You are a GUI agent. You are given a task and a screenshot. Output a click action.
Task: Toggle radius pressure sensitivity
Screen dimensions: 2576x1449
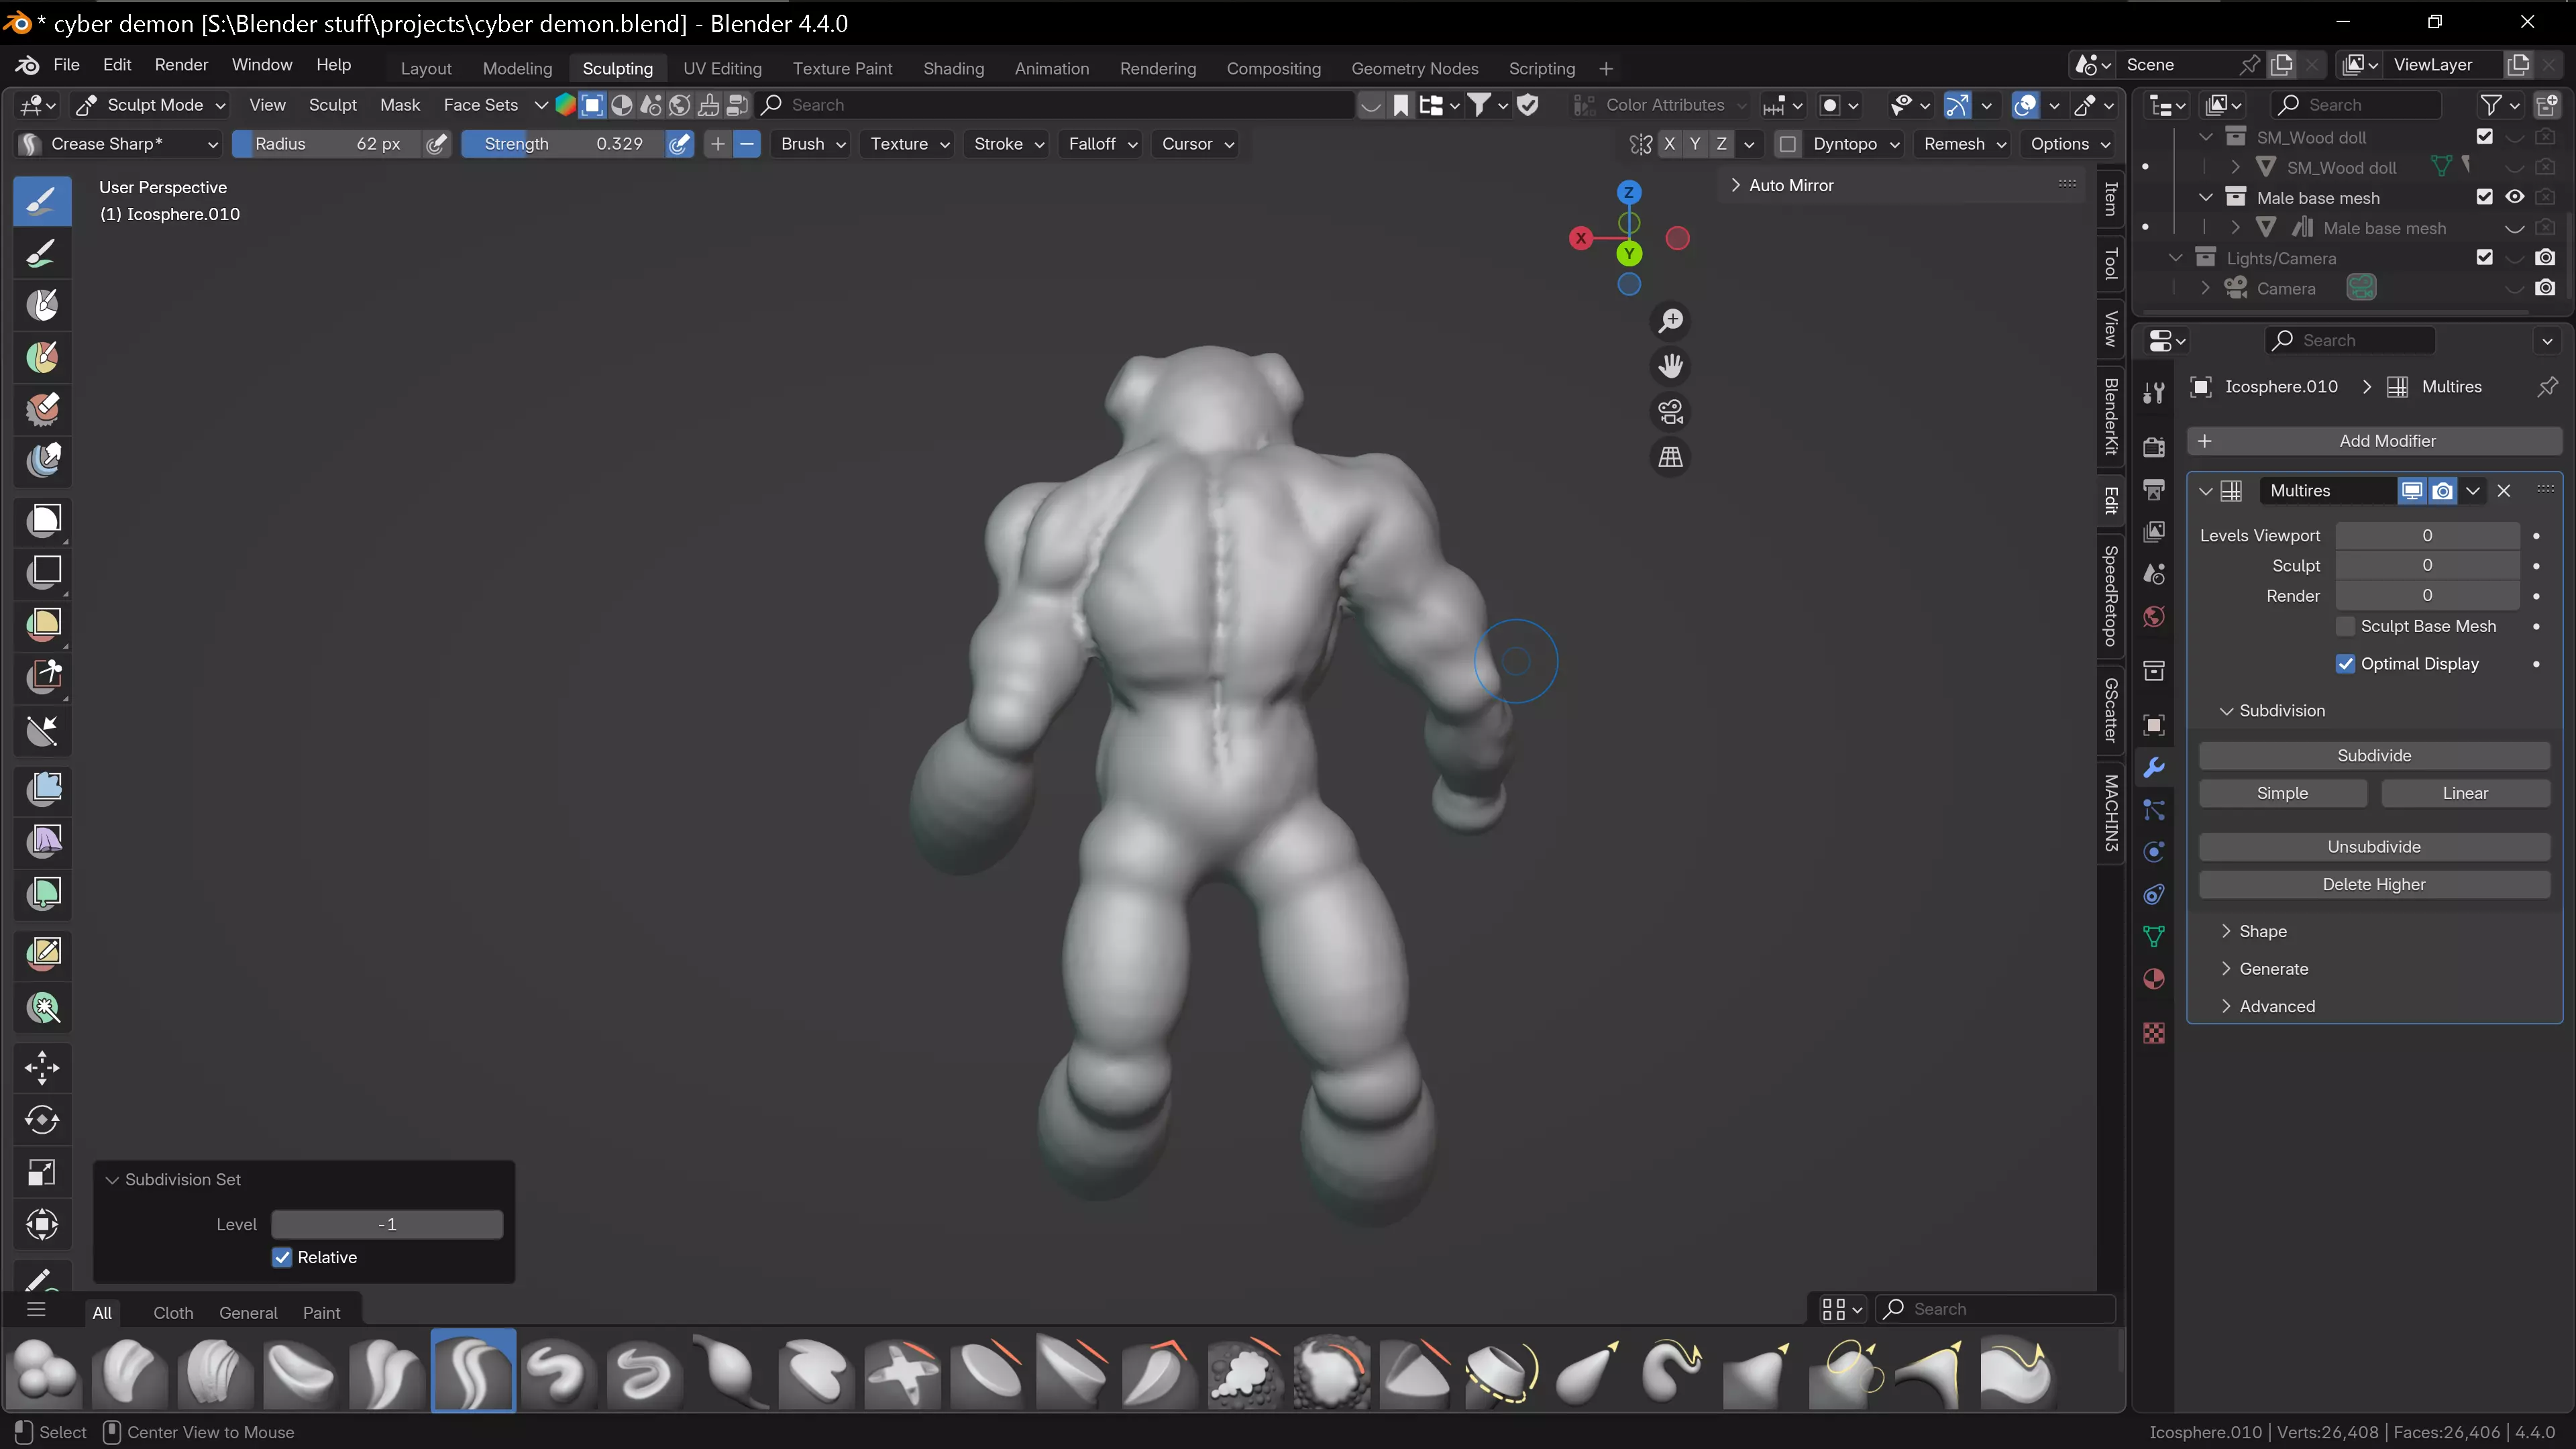point(436,144)
